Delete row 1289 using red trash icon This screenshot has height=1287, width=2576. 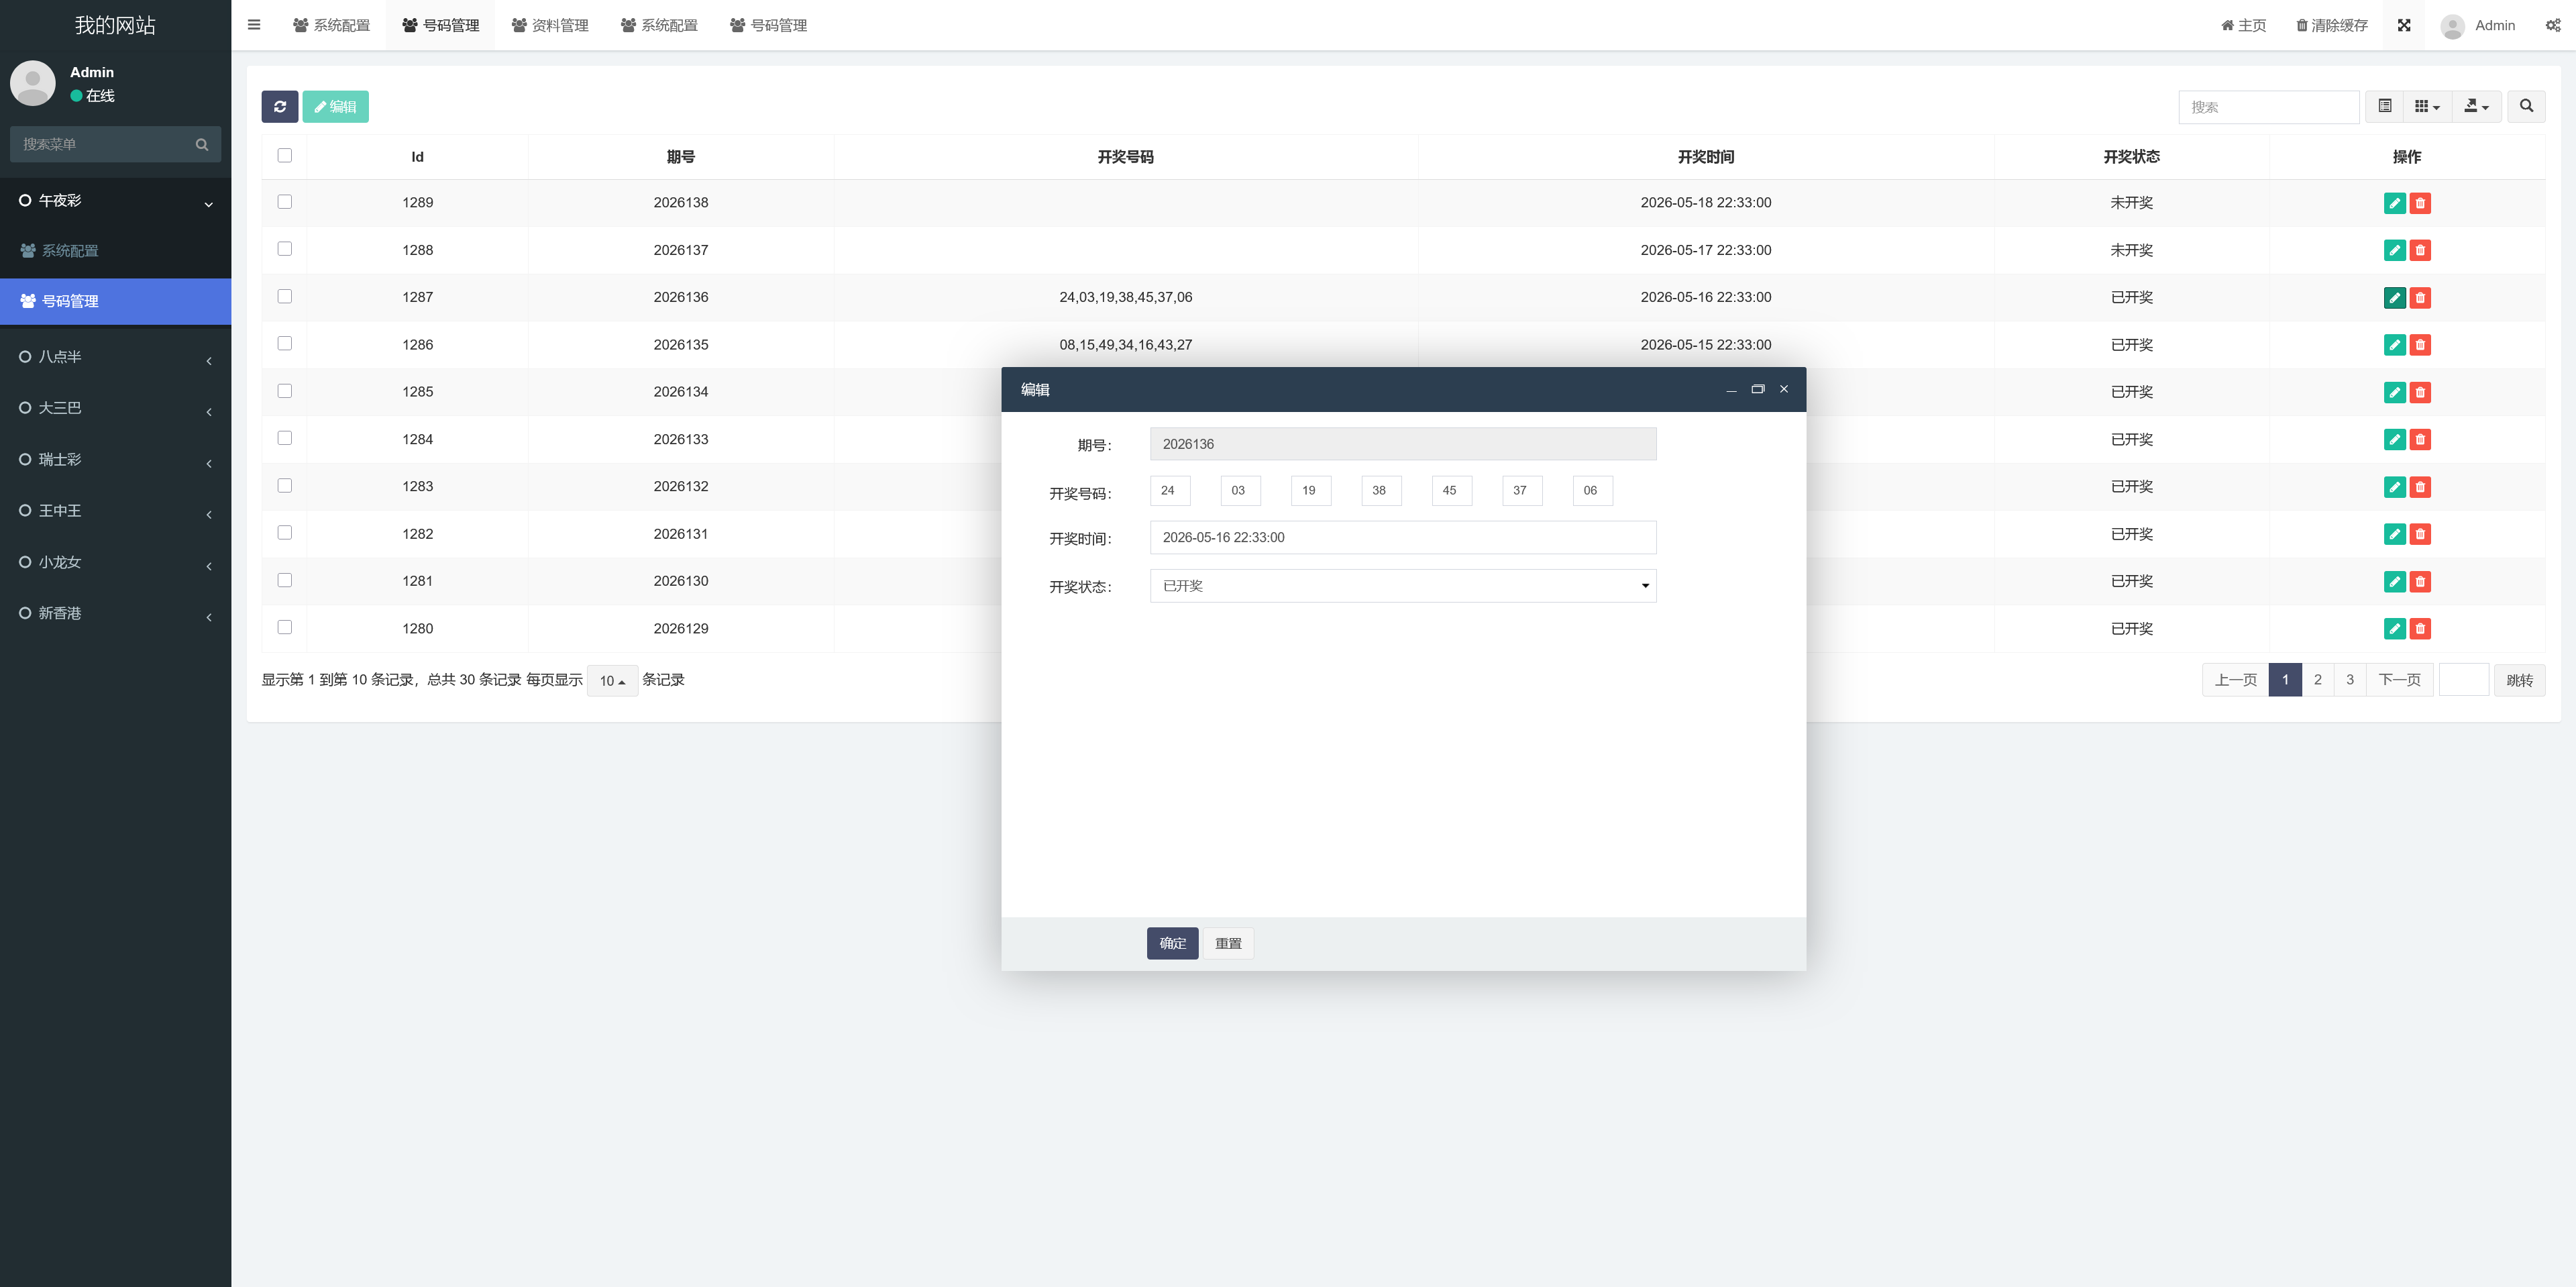2420,203
